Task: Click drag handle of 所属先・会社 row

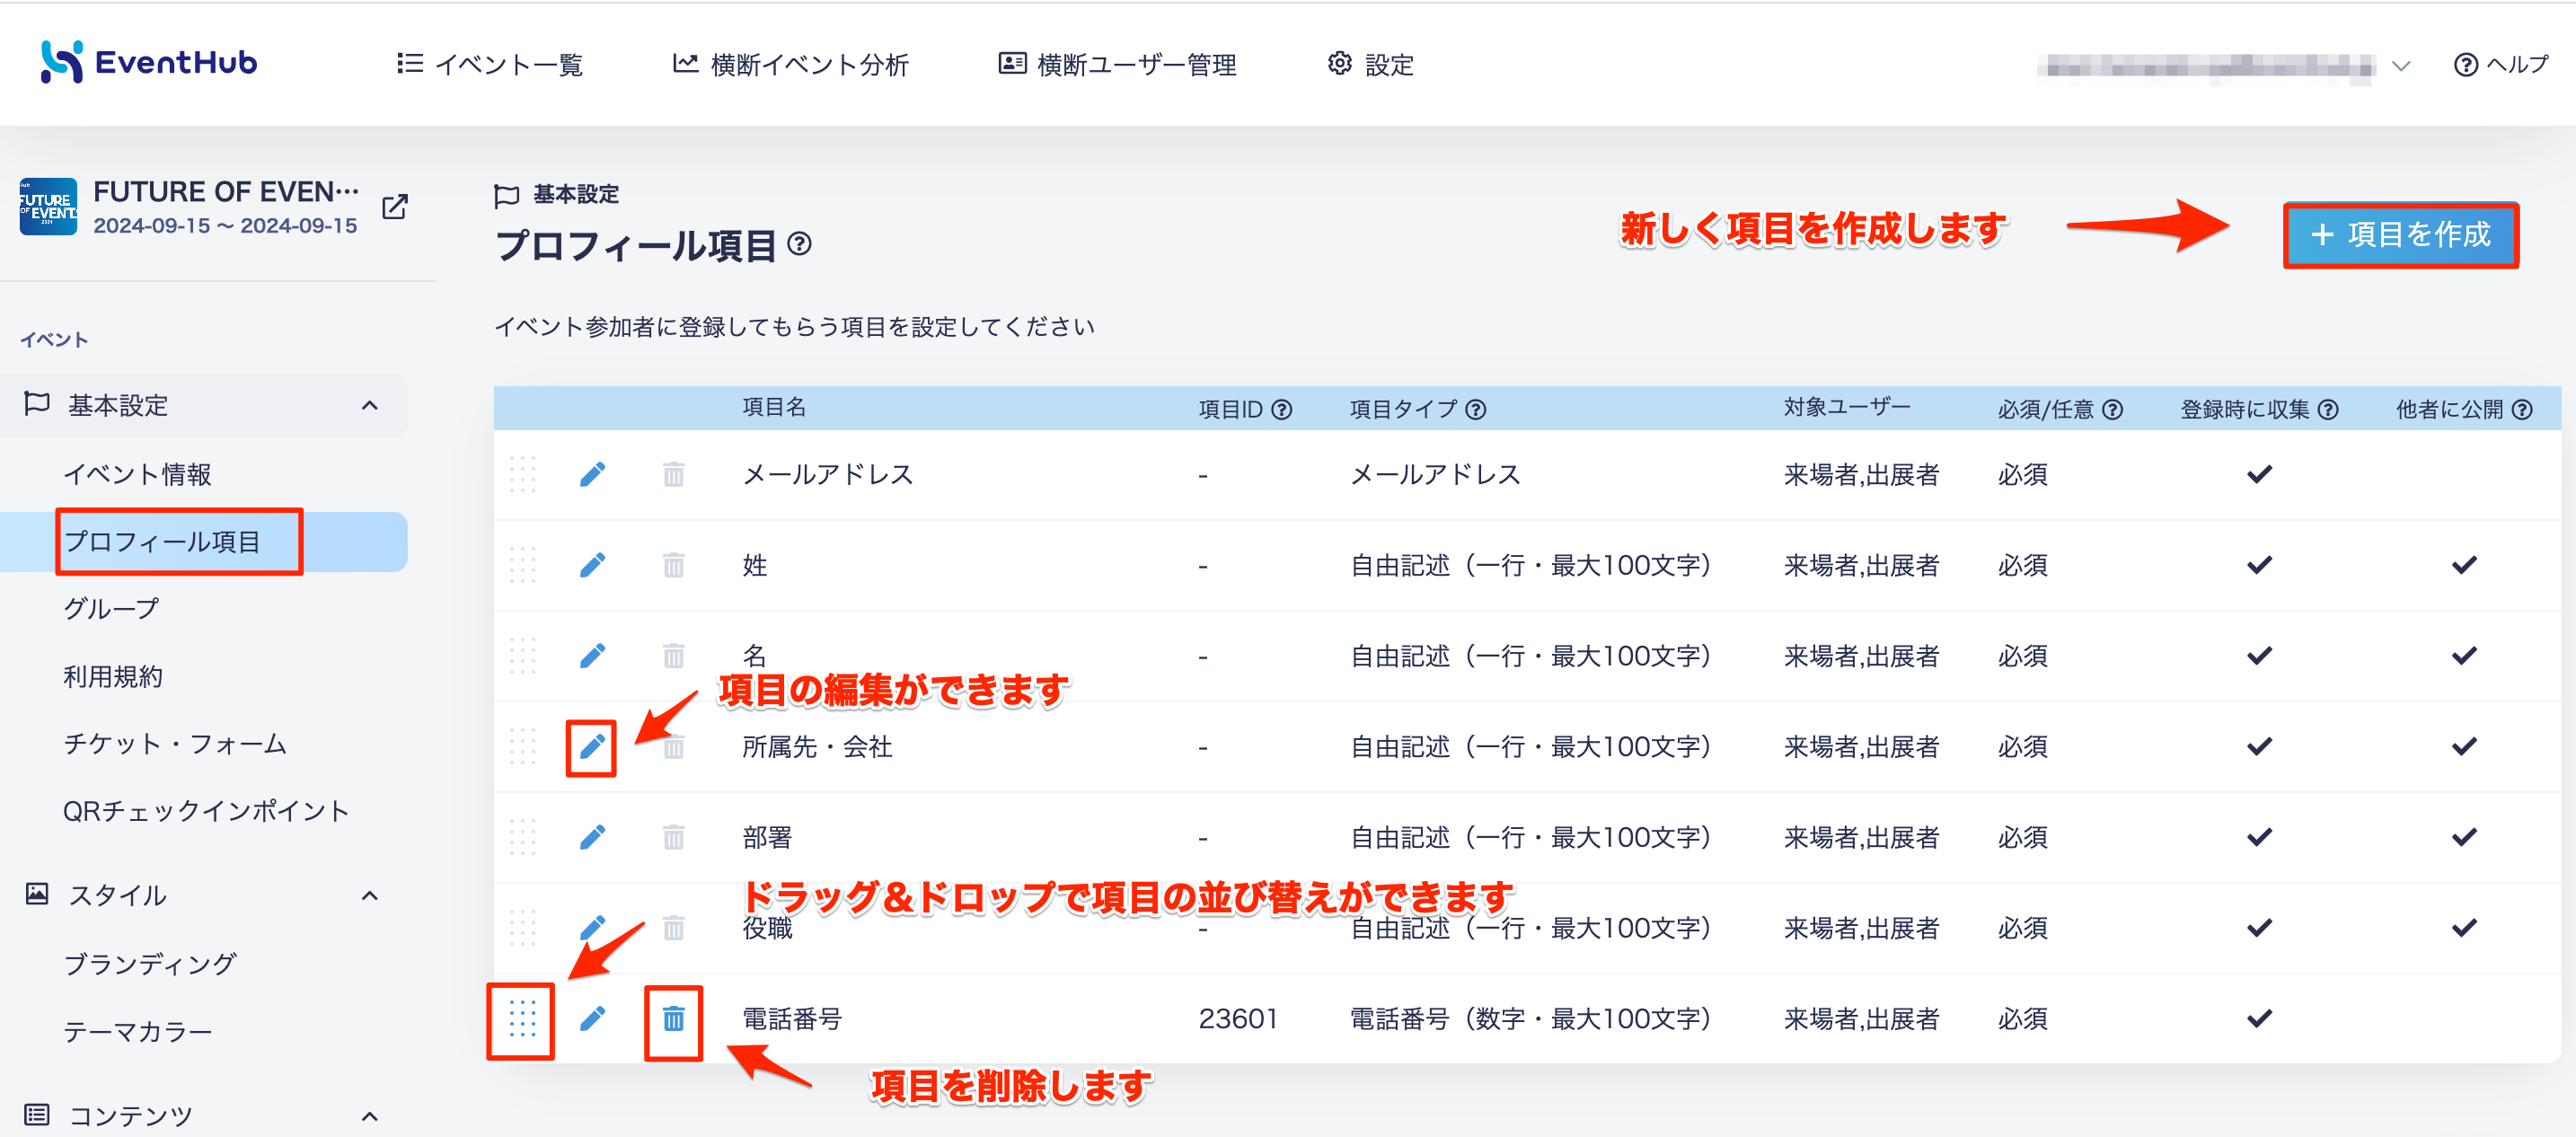Action: click(x=523, y=747)
